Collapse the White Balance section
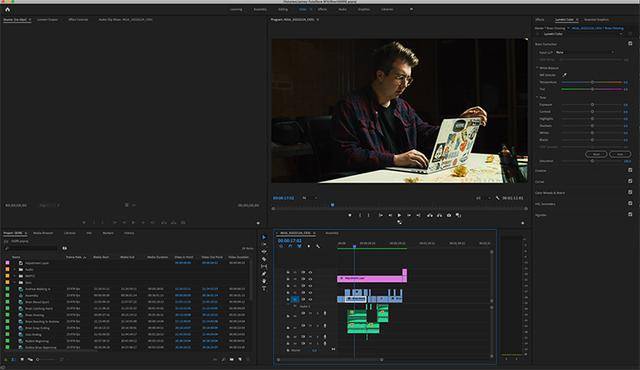The image size is (640, 370). click(537, 68)
